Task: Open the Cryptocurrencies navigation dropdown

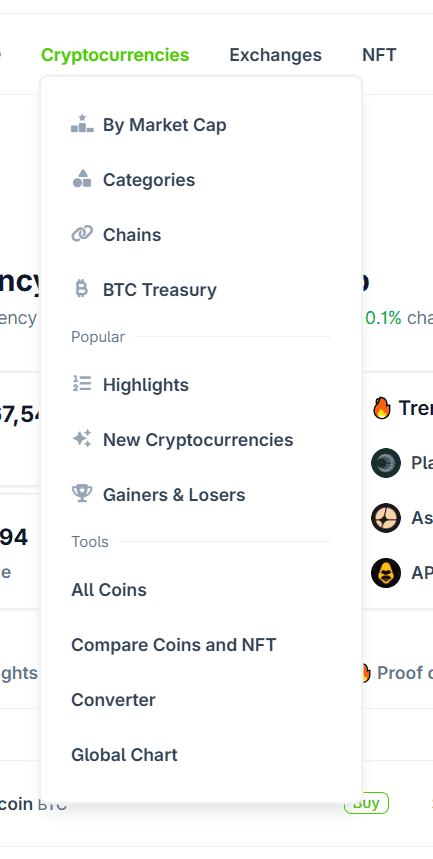Action: tap(115, 55)
